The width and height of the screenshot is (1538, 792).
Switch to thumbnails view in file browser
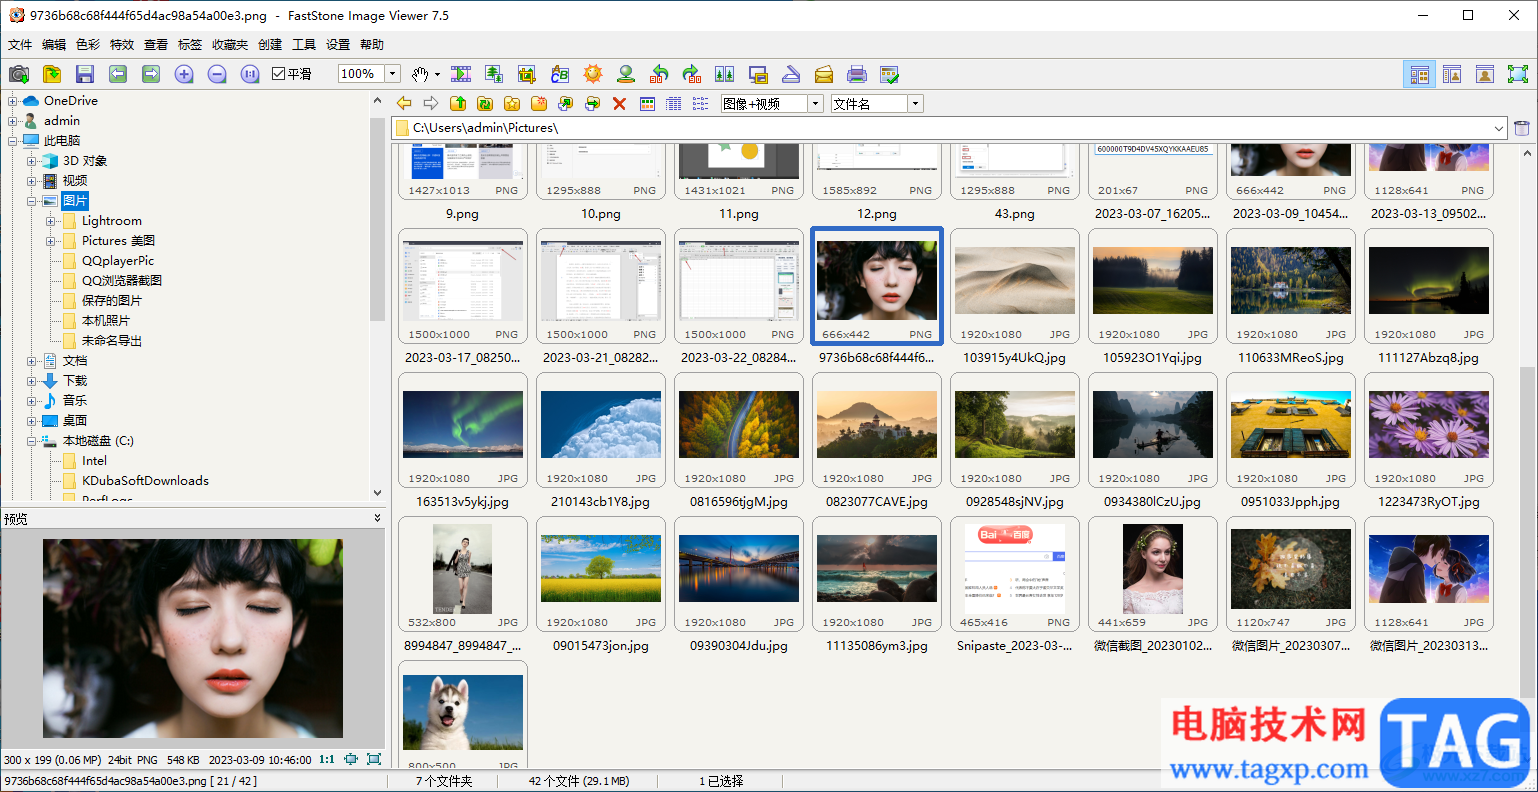click(648, 103)
